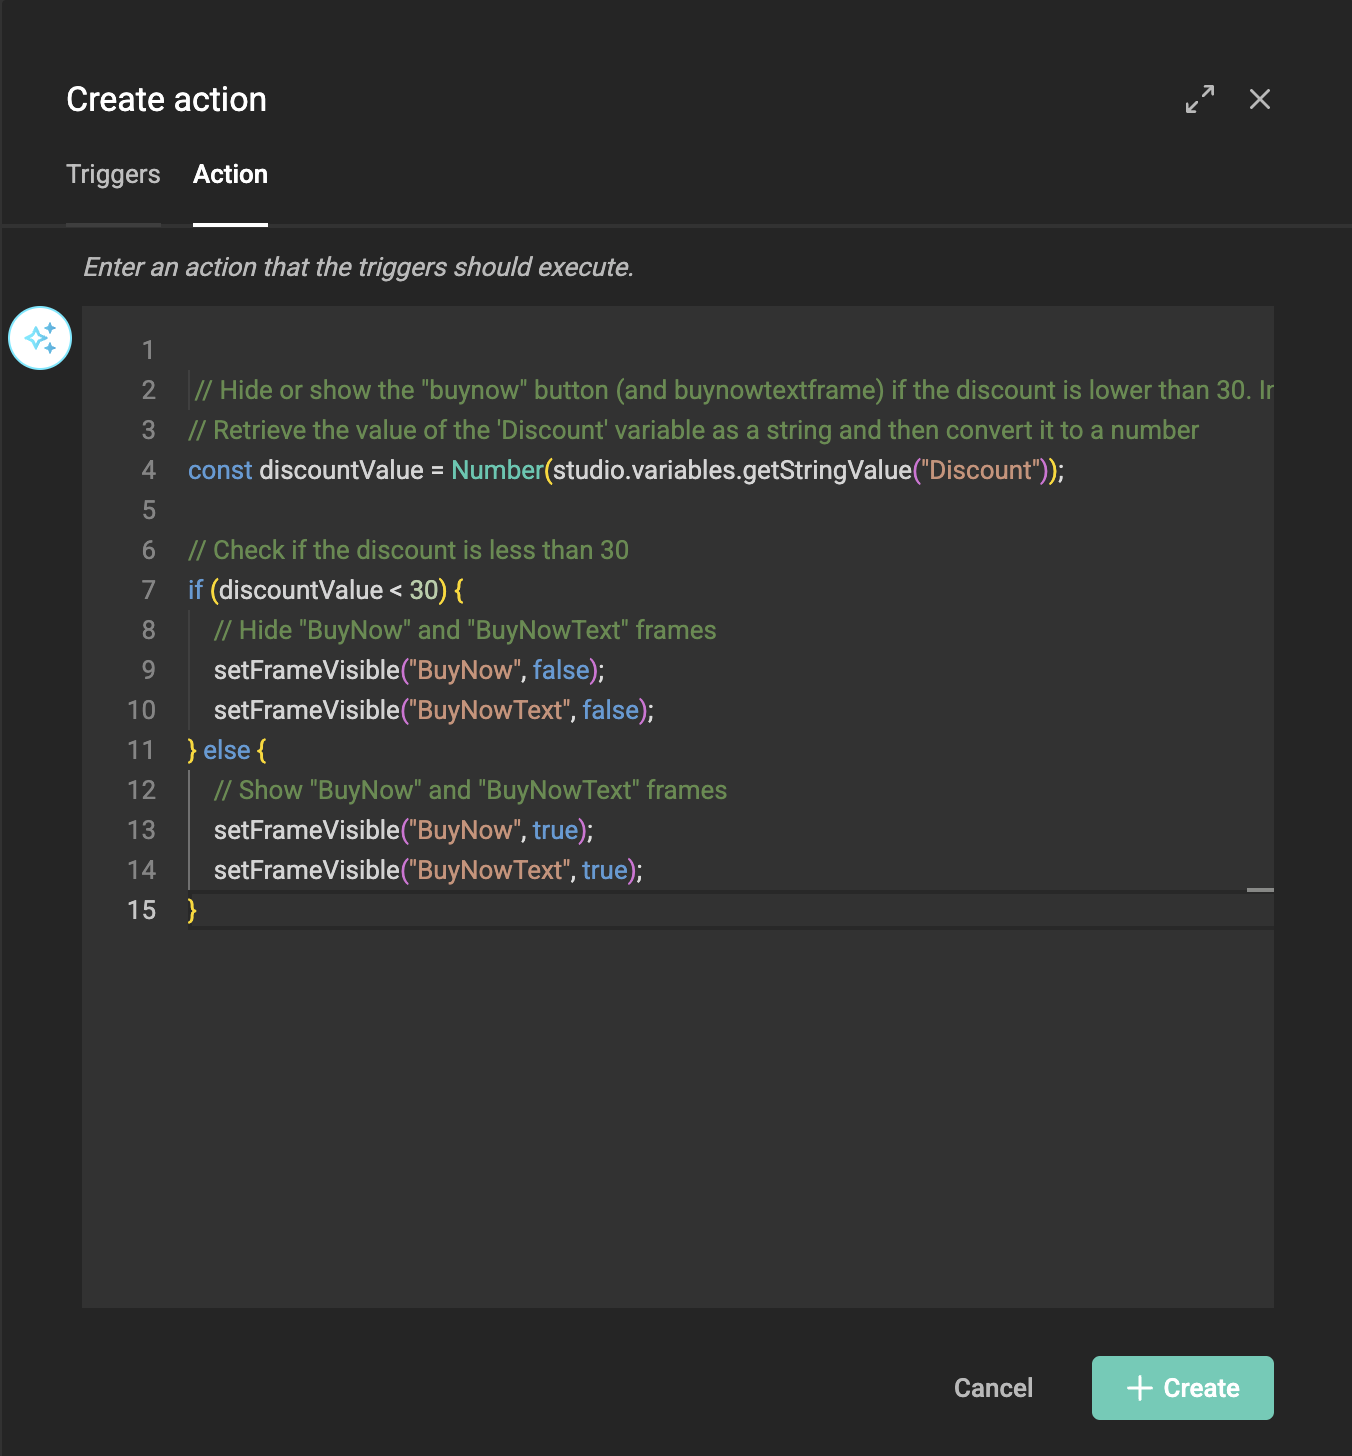The image size is (1352, 1456).
Task: Click the AI sparkle assistant icon
Action: [x=40, y=338]
